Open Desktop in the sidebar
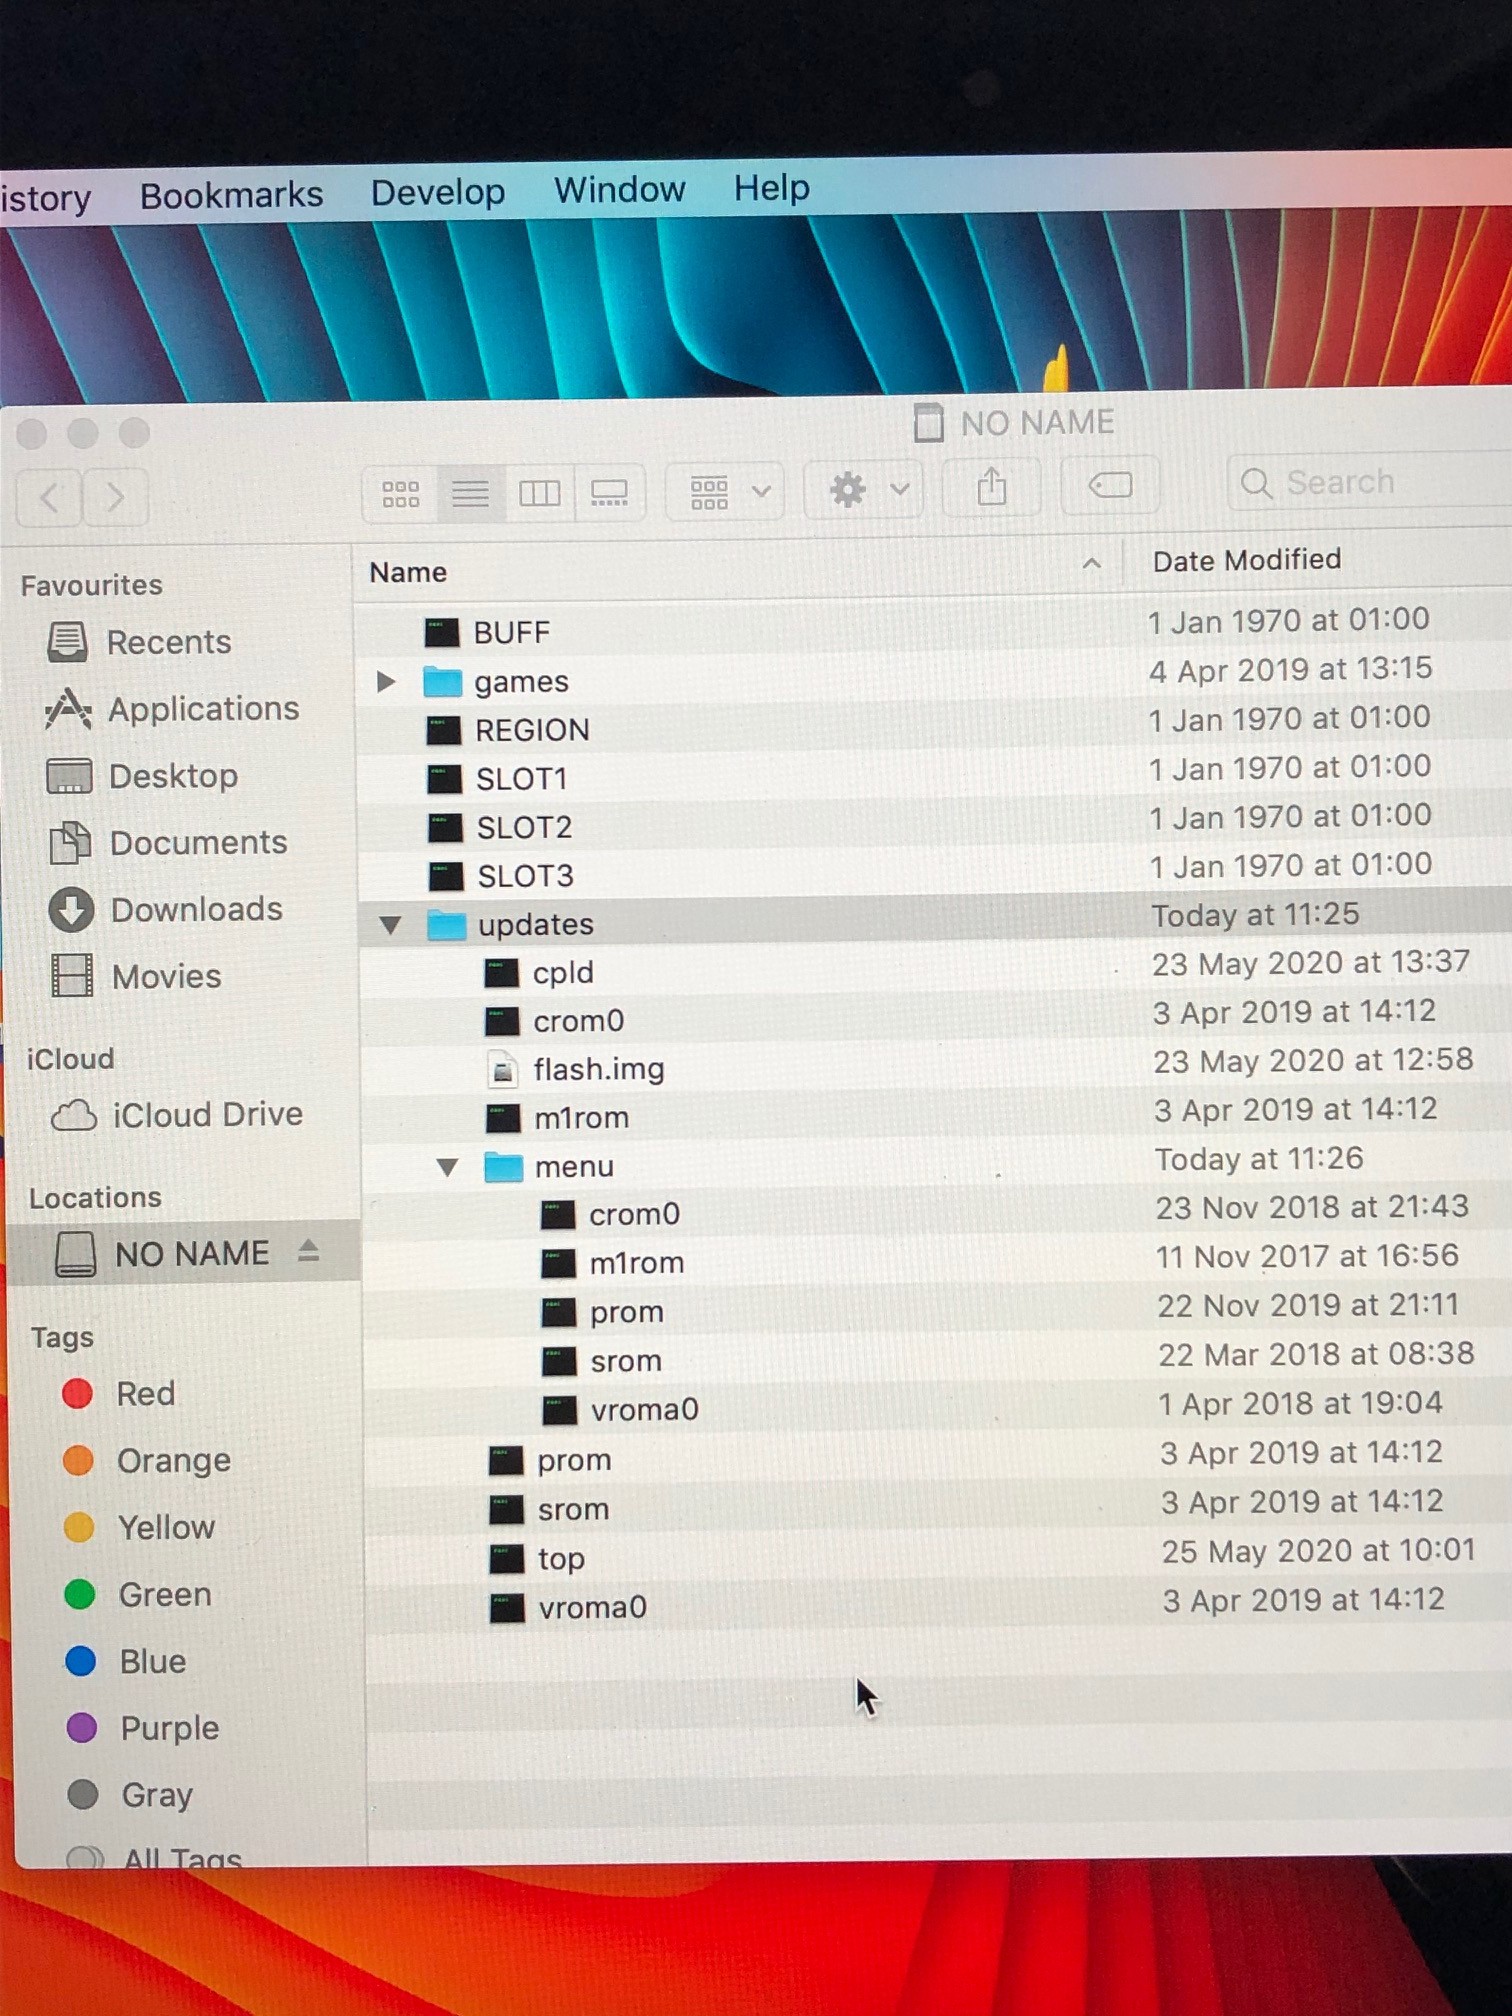 [142, 776]
